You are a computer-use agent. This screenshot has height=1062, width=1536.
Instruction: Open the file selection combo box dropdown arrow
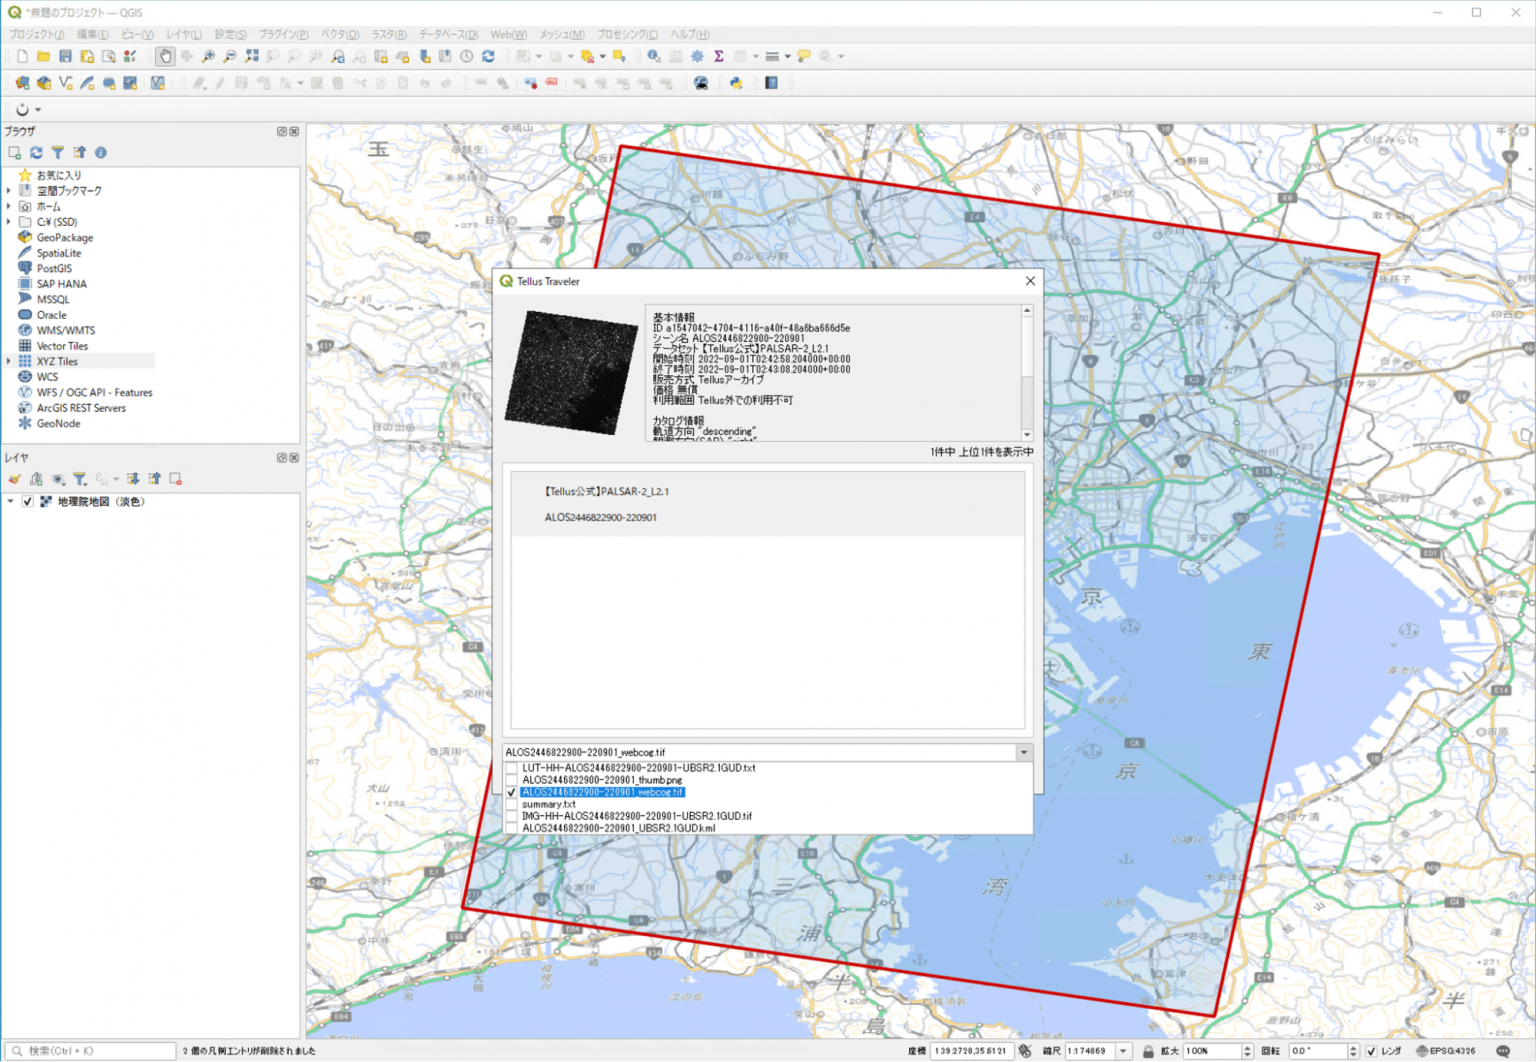pos(1023,752)
